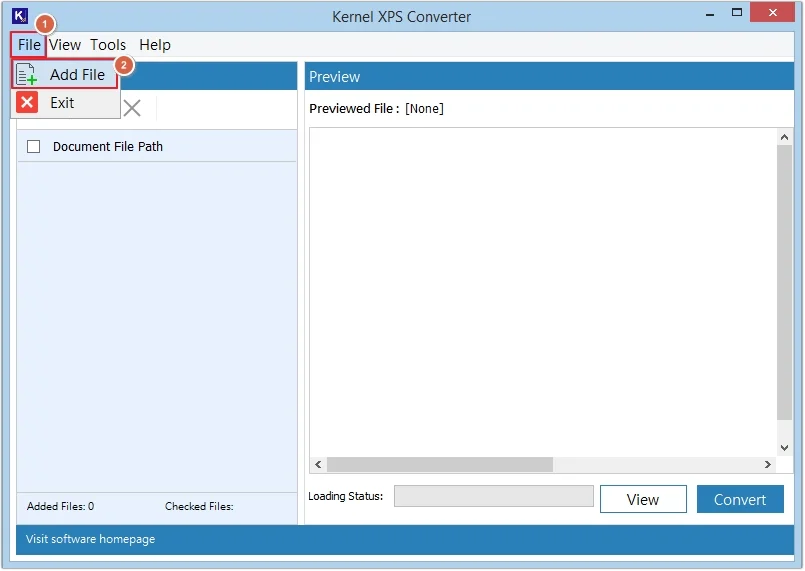
Task: Open Visit software homepage link
Action: point(90,539)
